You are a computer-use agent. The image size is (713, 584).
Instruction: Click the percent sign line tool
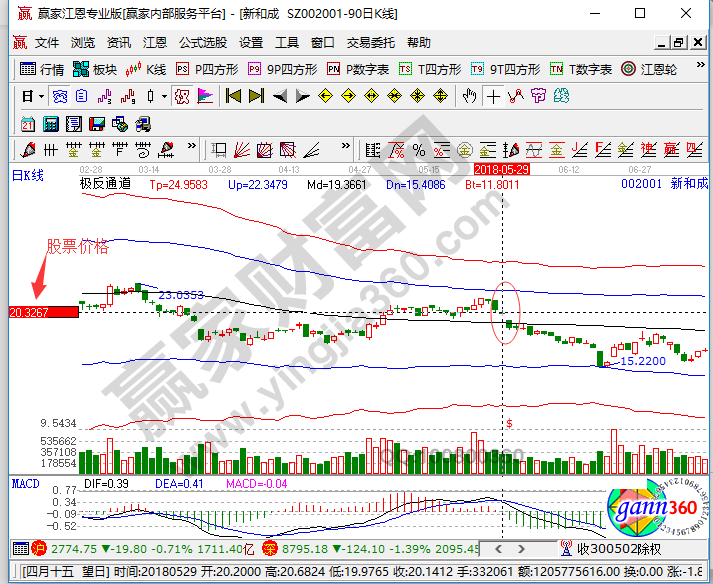(x=417, y=150)
